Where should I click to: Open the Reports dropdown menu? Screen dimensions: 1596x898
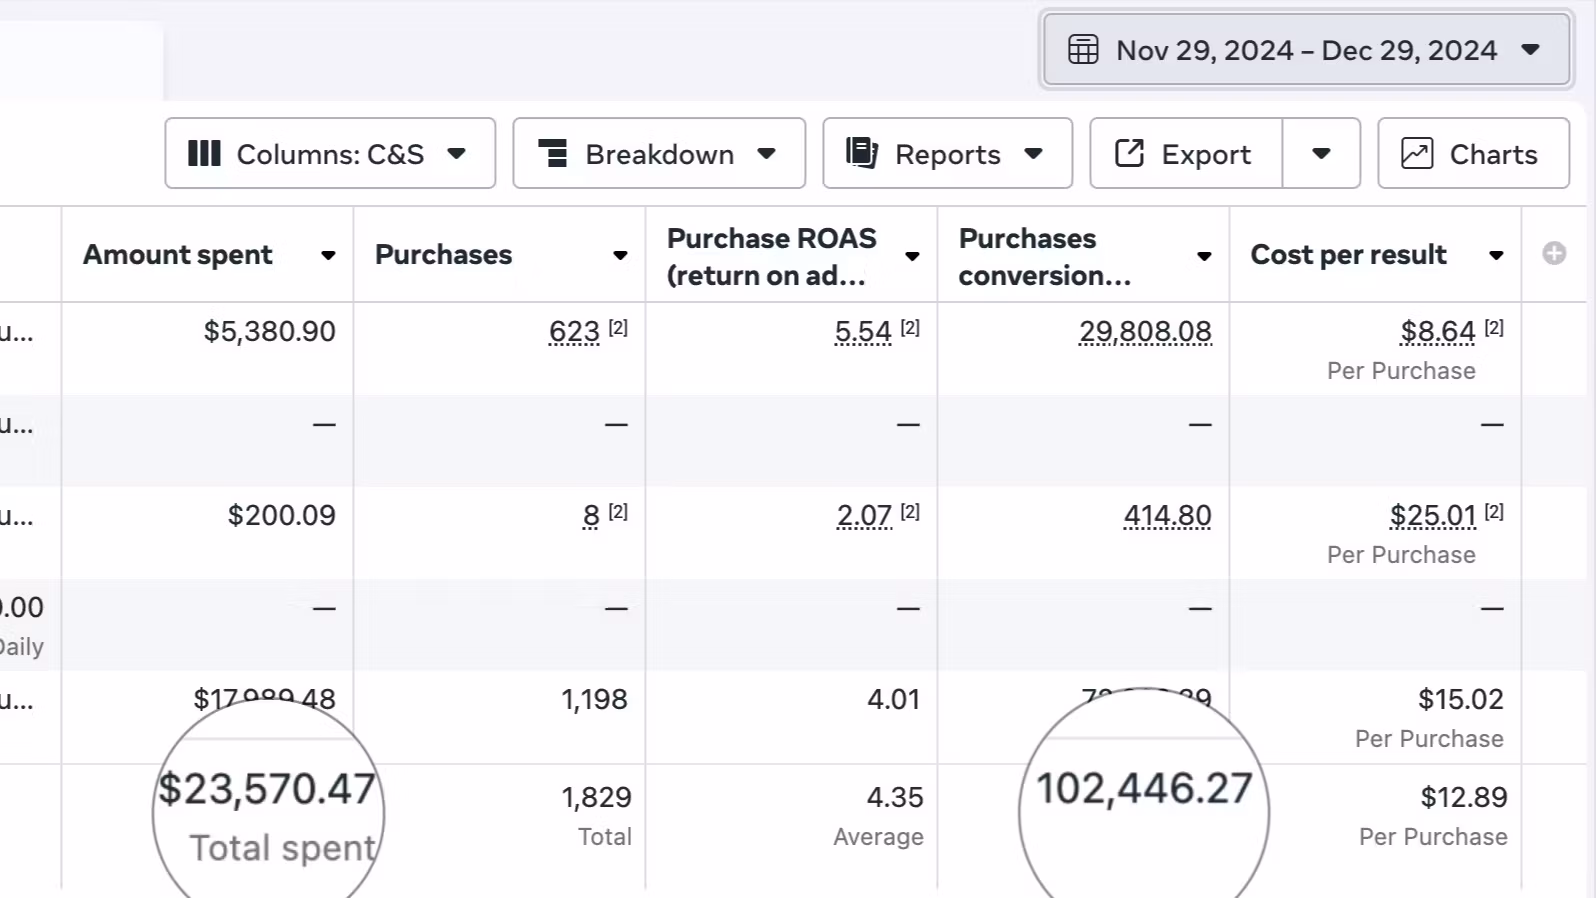click(x=947, y=154)
